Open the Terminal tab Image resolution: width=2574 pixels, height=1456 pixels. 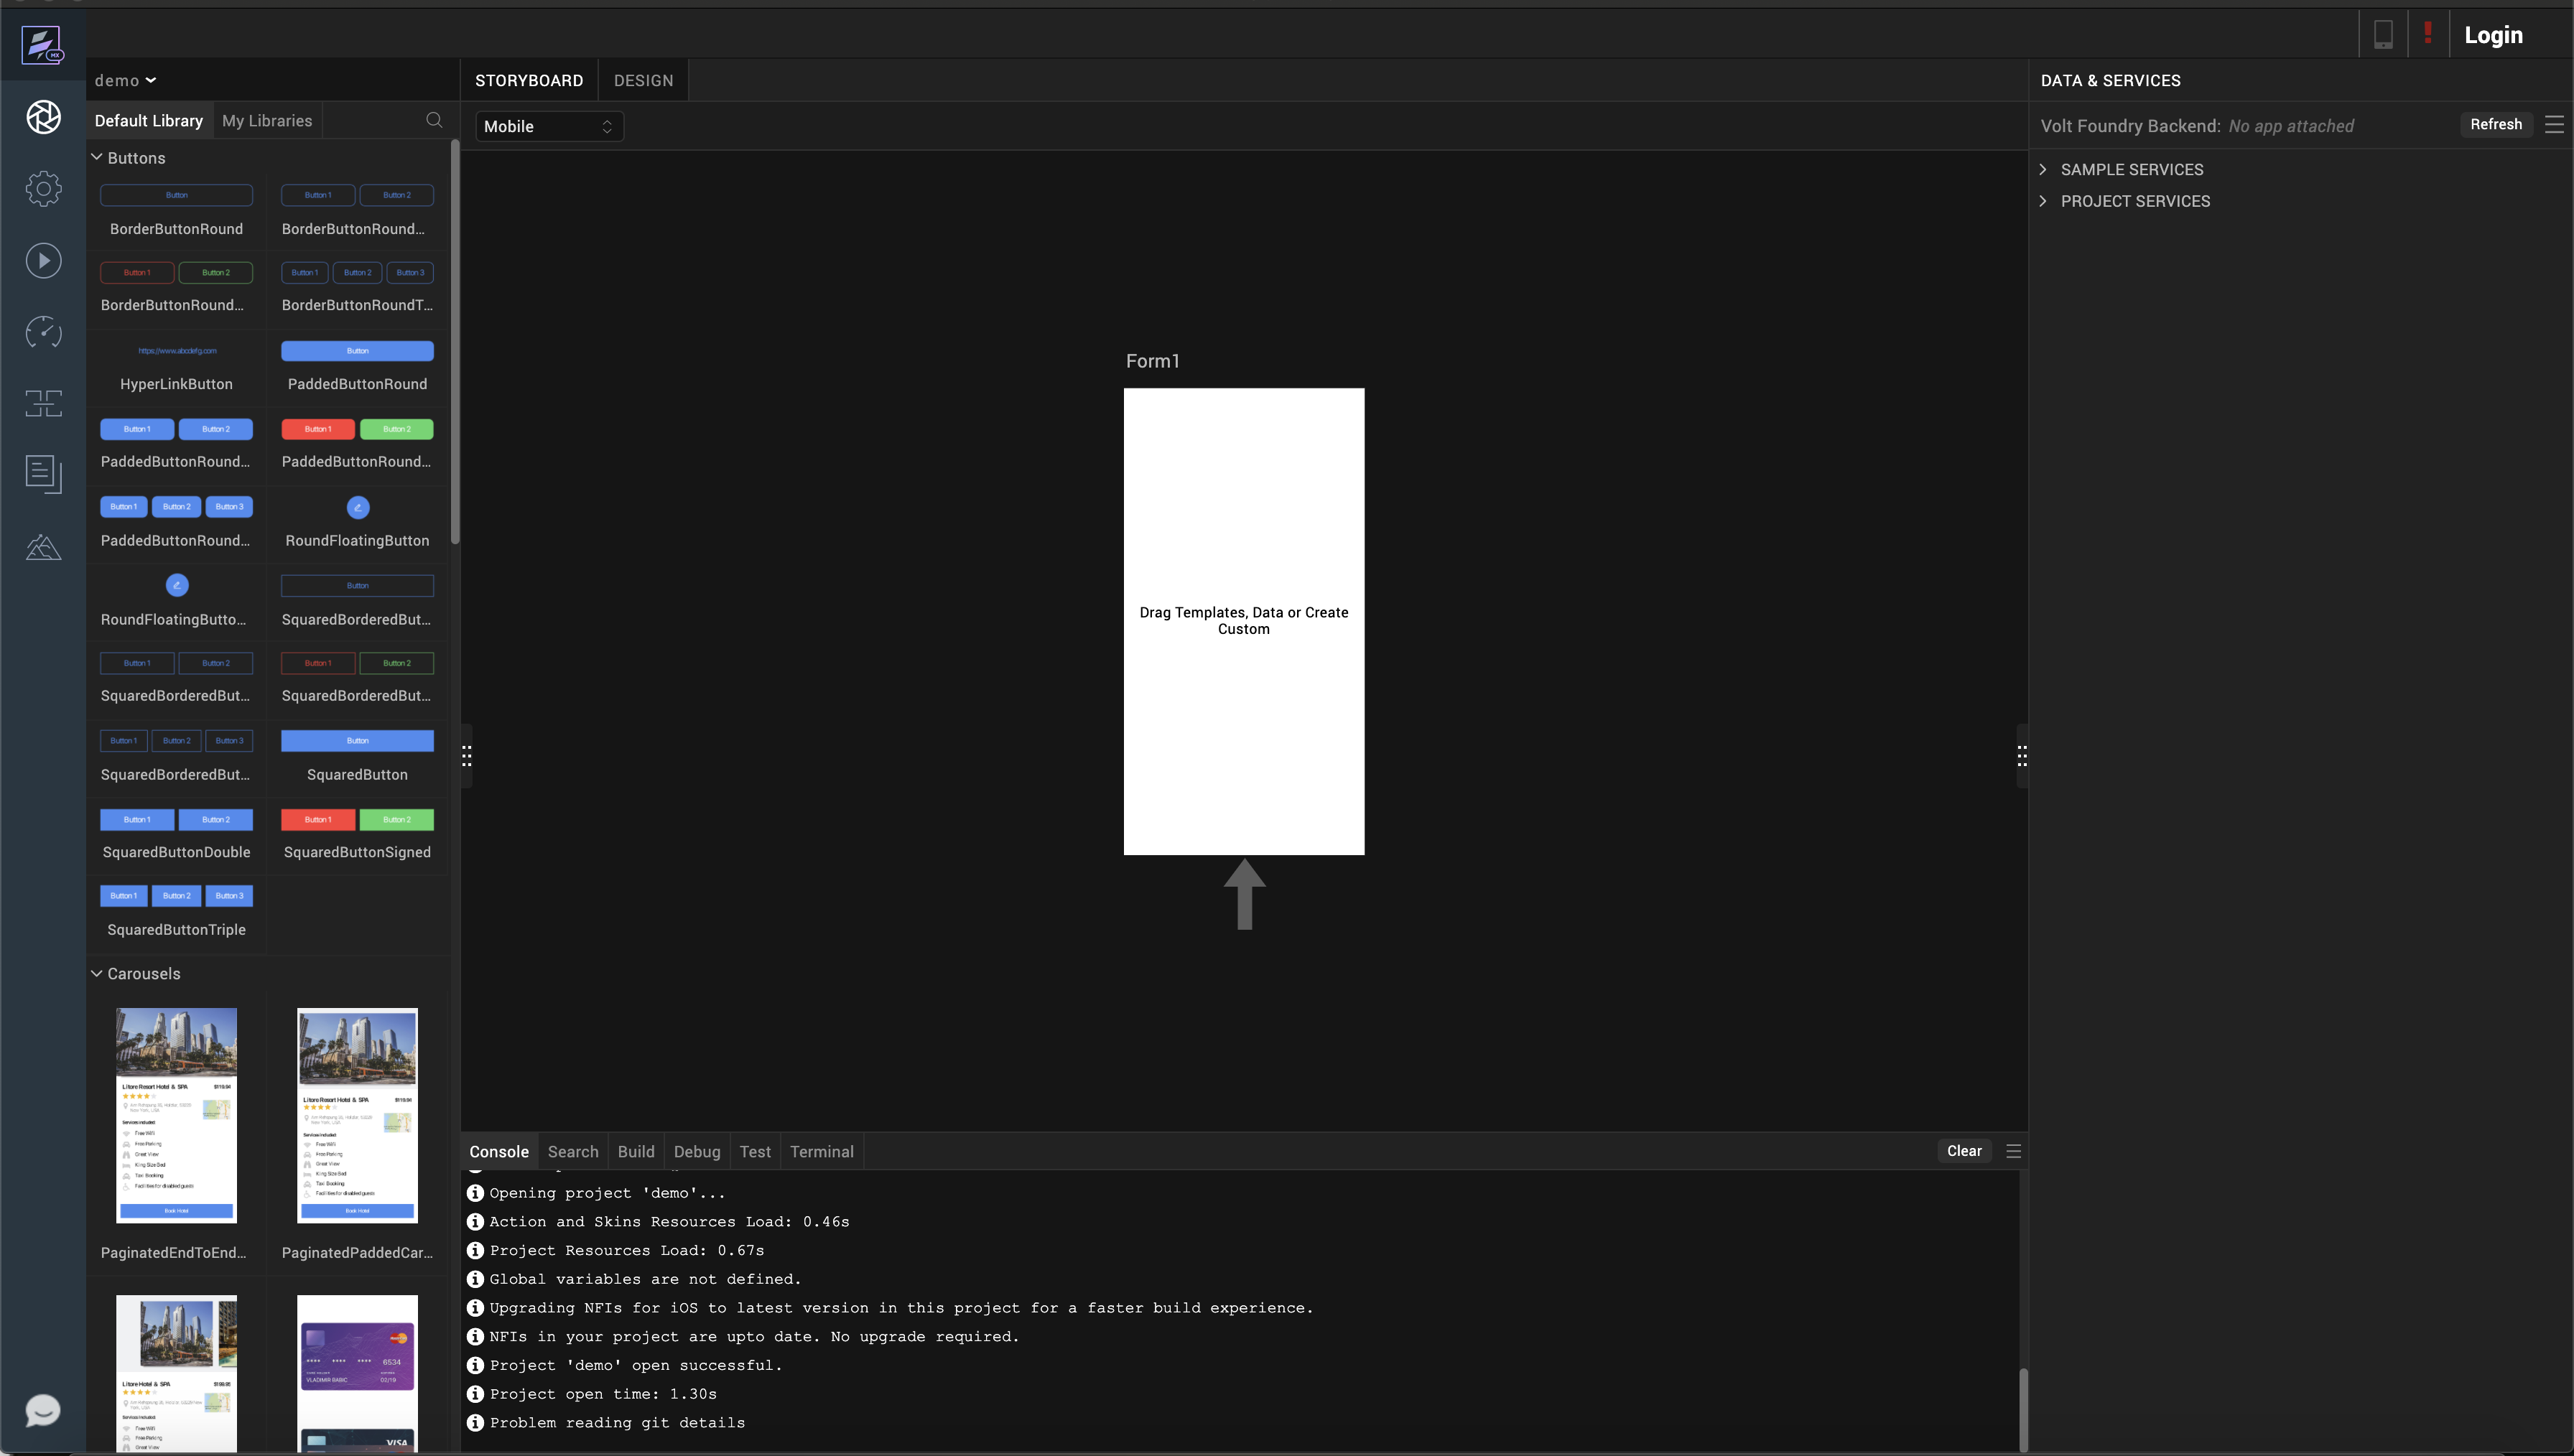tap(821, 1152)
